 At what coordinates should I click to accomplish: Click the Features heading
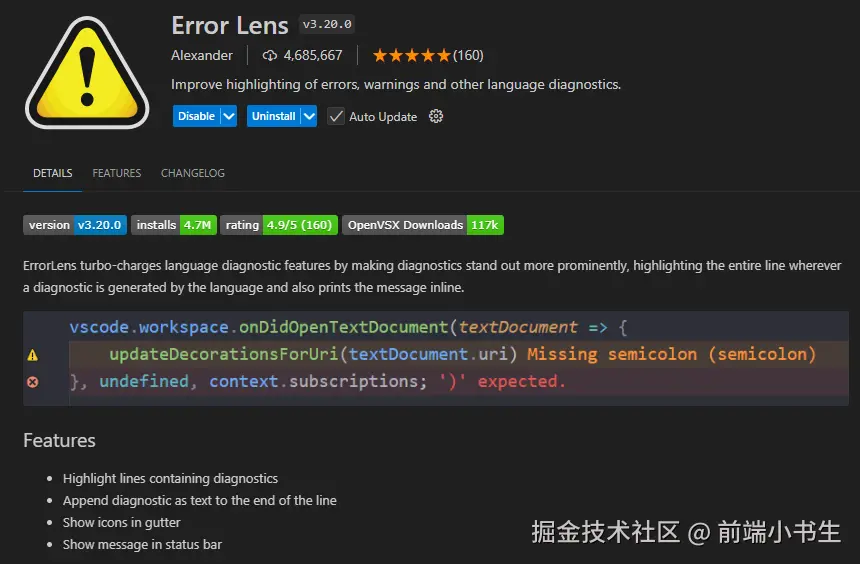59,441
